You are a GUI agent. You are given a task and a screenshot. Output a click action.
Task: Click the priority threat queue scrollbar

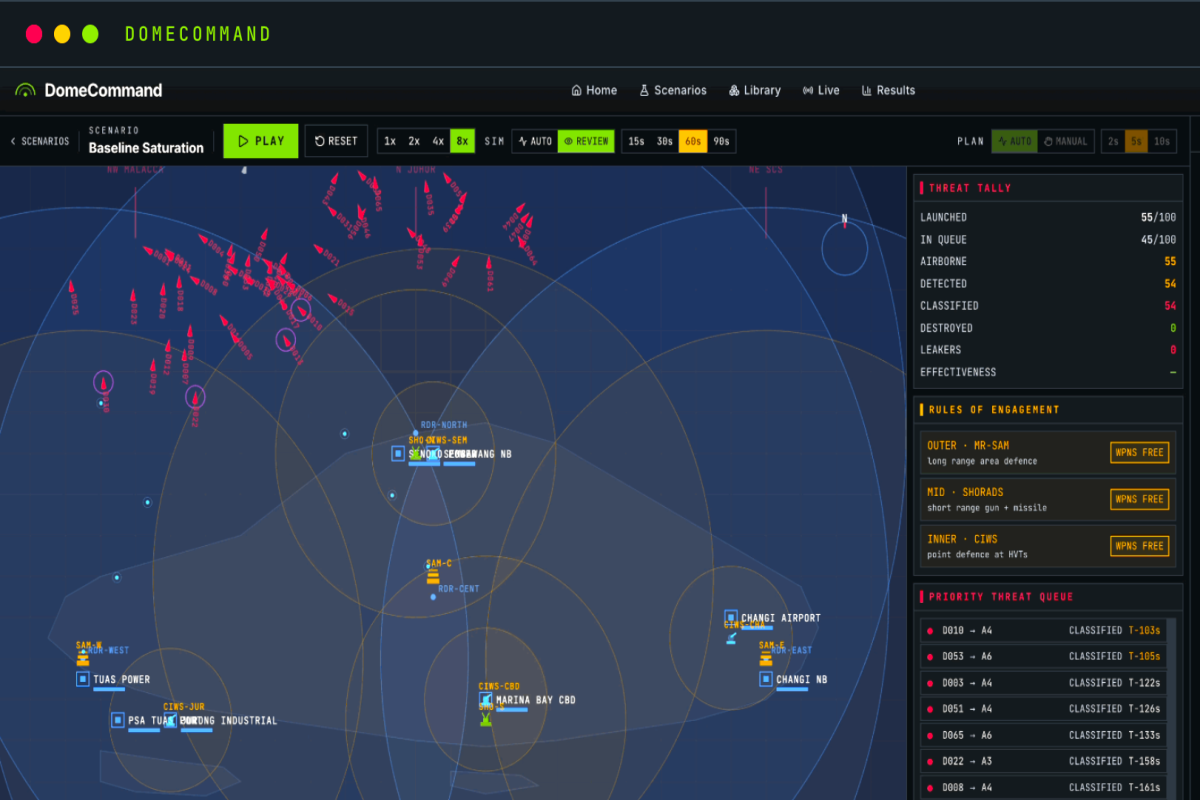pyautogui.click(x=1171, y=707)
